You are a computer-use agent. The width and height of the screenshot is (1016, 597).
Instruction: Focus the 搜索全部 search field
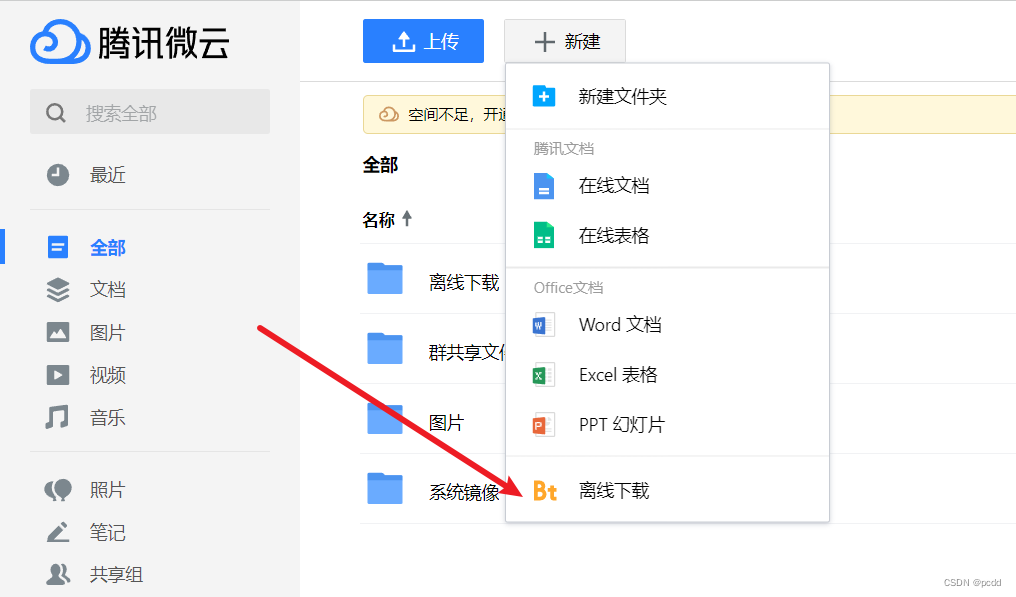[x=150, y=111]
